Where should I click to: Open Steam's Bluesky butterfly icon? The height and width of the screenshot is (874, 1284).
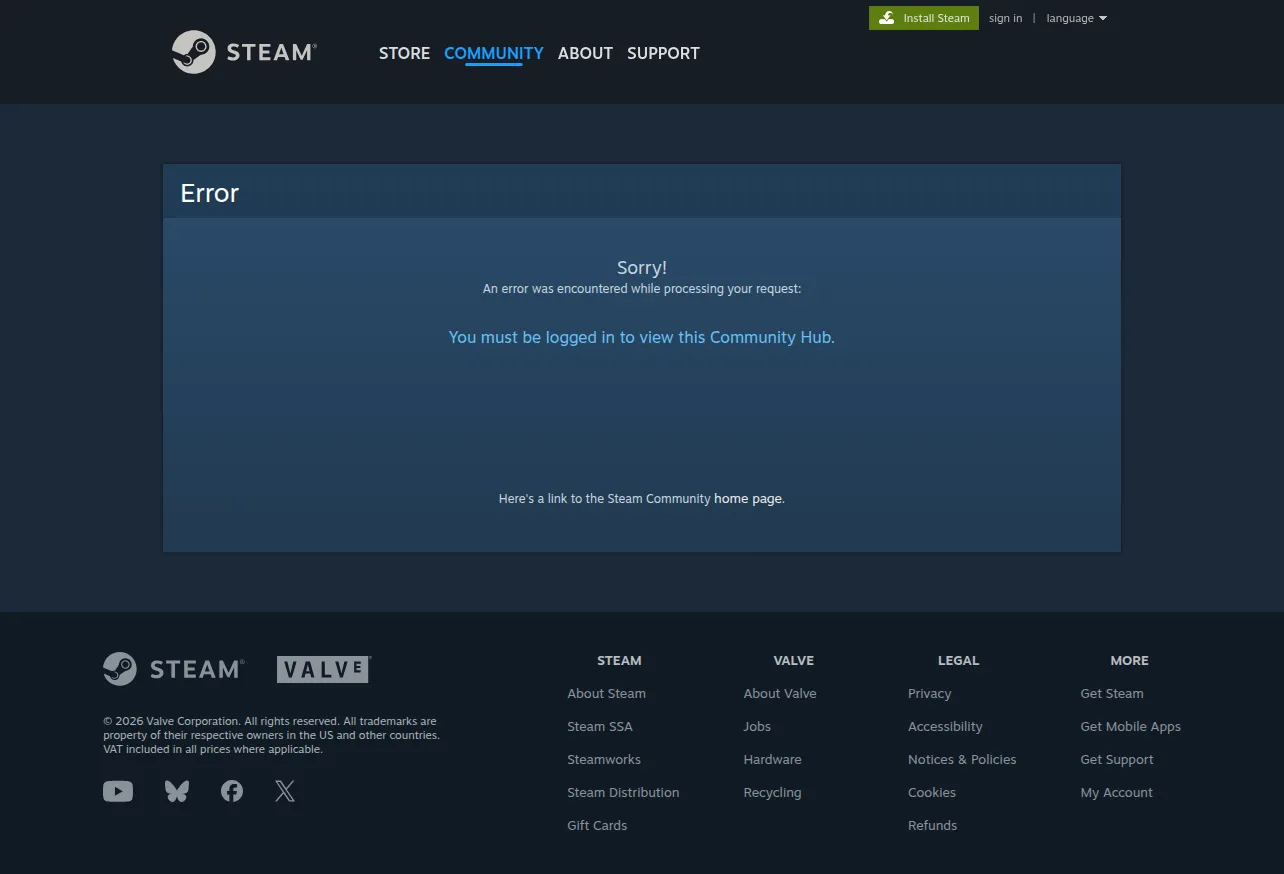[177, 791]
